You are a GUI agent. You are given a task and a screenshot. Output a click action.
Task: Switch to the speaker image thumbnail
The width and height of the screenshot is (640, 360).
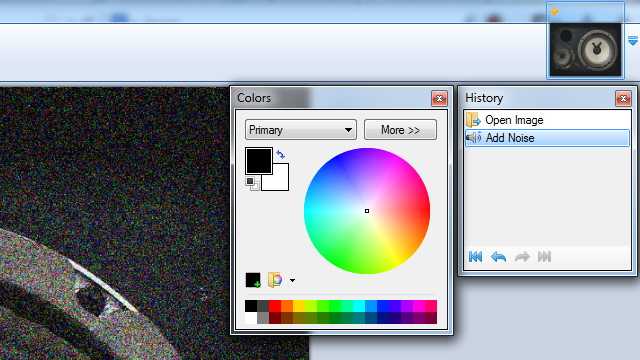585,50
